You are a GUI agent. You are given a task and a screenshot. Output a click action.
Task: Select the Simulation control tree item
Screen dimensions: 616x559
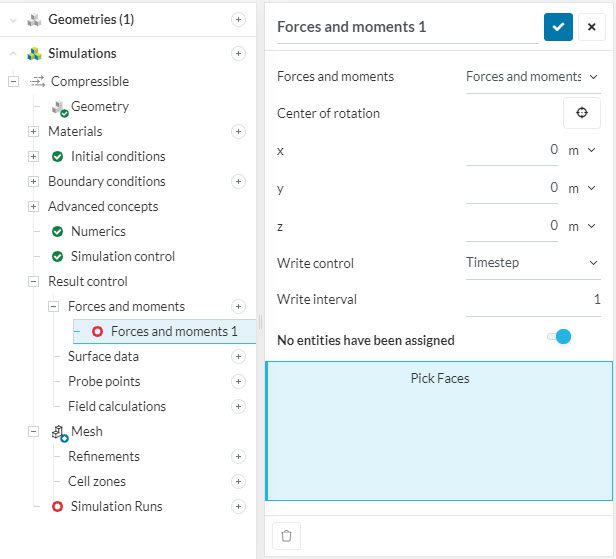(x=122, y=256)
